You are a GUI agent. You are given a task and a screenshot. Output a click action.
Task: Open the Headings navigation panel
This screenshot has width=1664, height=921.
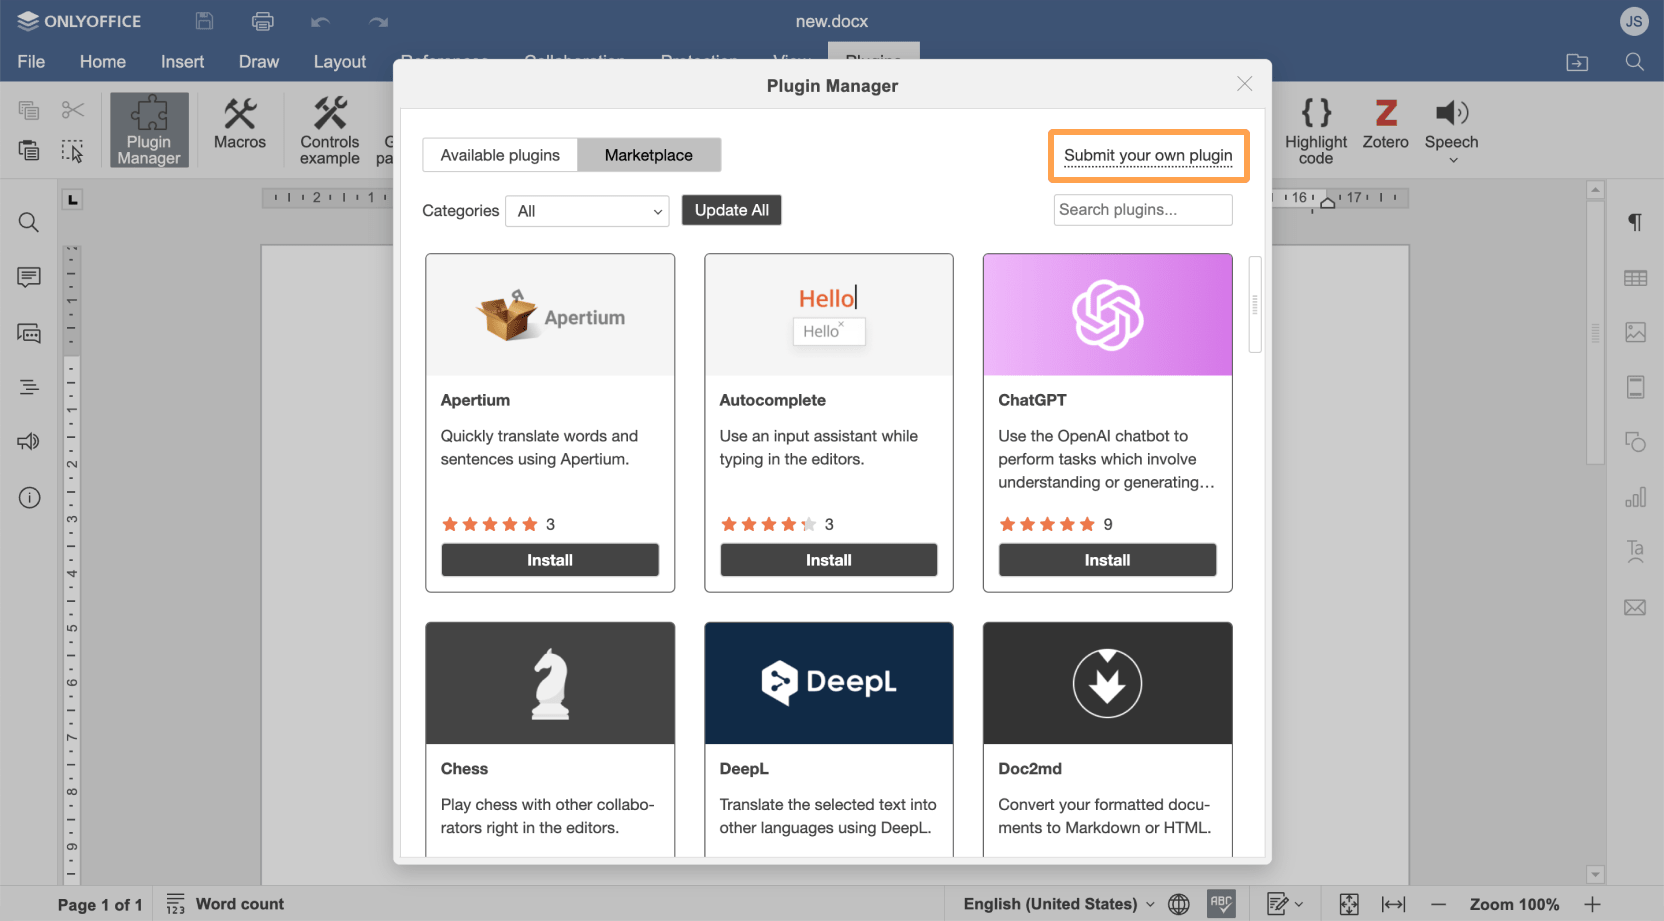(x=29, y=387)
